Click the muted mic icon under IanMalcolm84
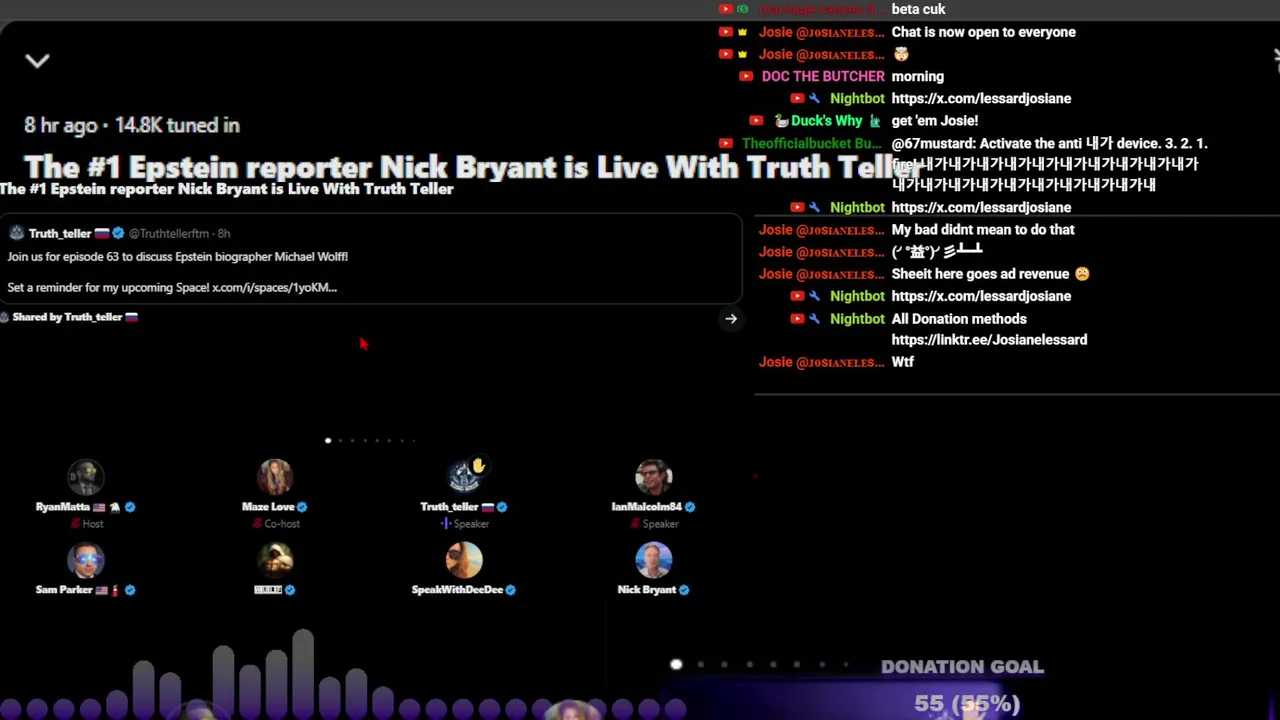This screenshot has width=1280, height=720. [x=636, y=524]
